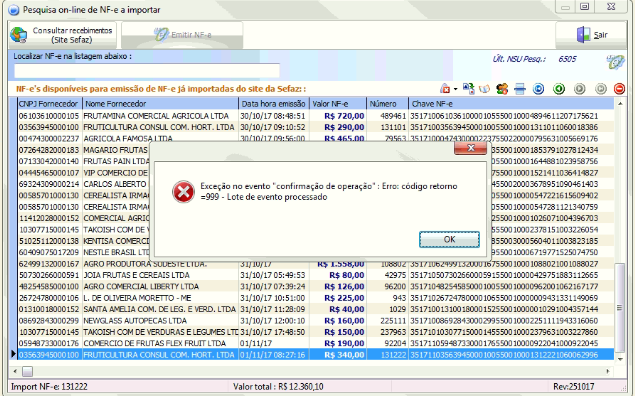Click the vertical scrollbar up arrow
635x396 pixels.
click(620, 104)
